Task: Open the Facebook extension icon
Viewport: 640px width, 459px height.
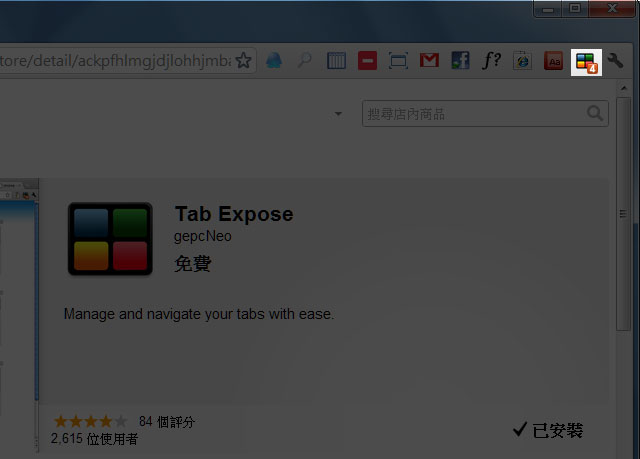Action: click(x=460, y=60)
